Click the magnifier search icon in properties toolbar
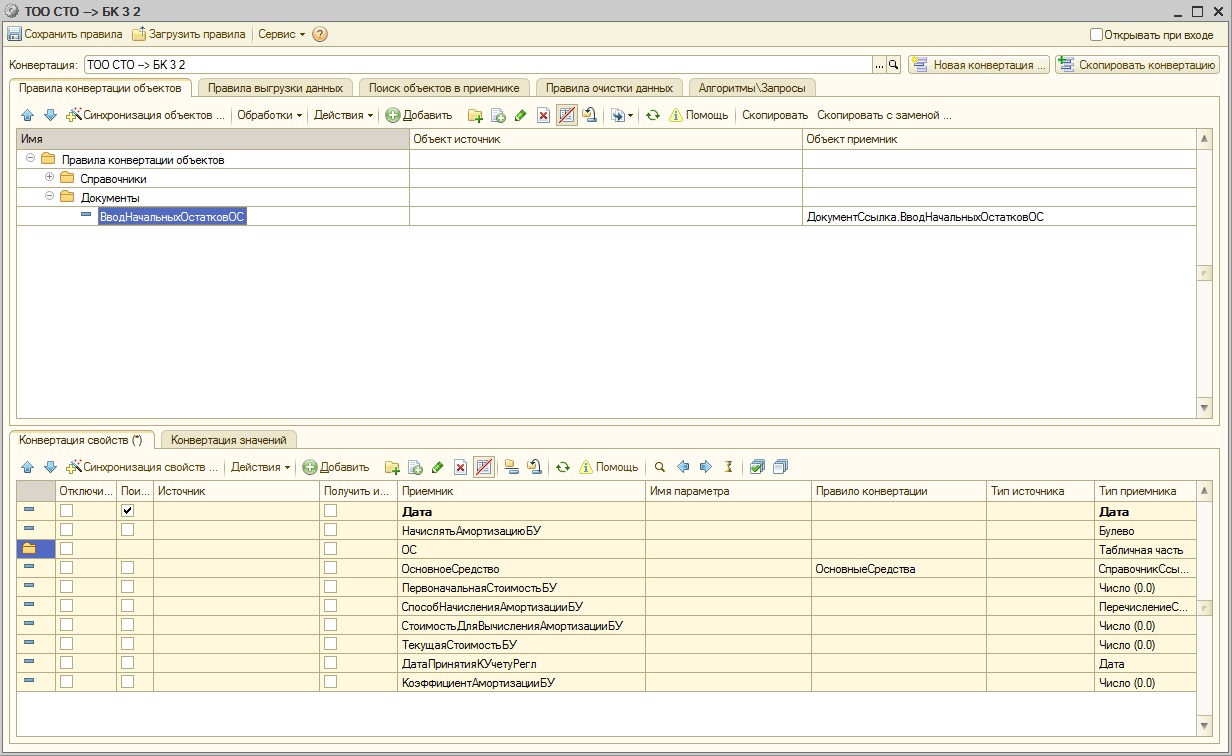This screenshot has width=1232, height=756. (x=659, y=467)
